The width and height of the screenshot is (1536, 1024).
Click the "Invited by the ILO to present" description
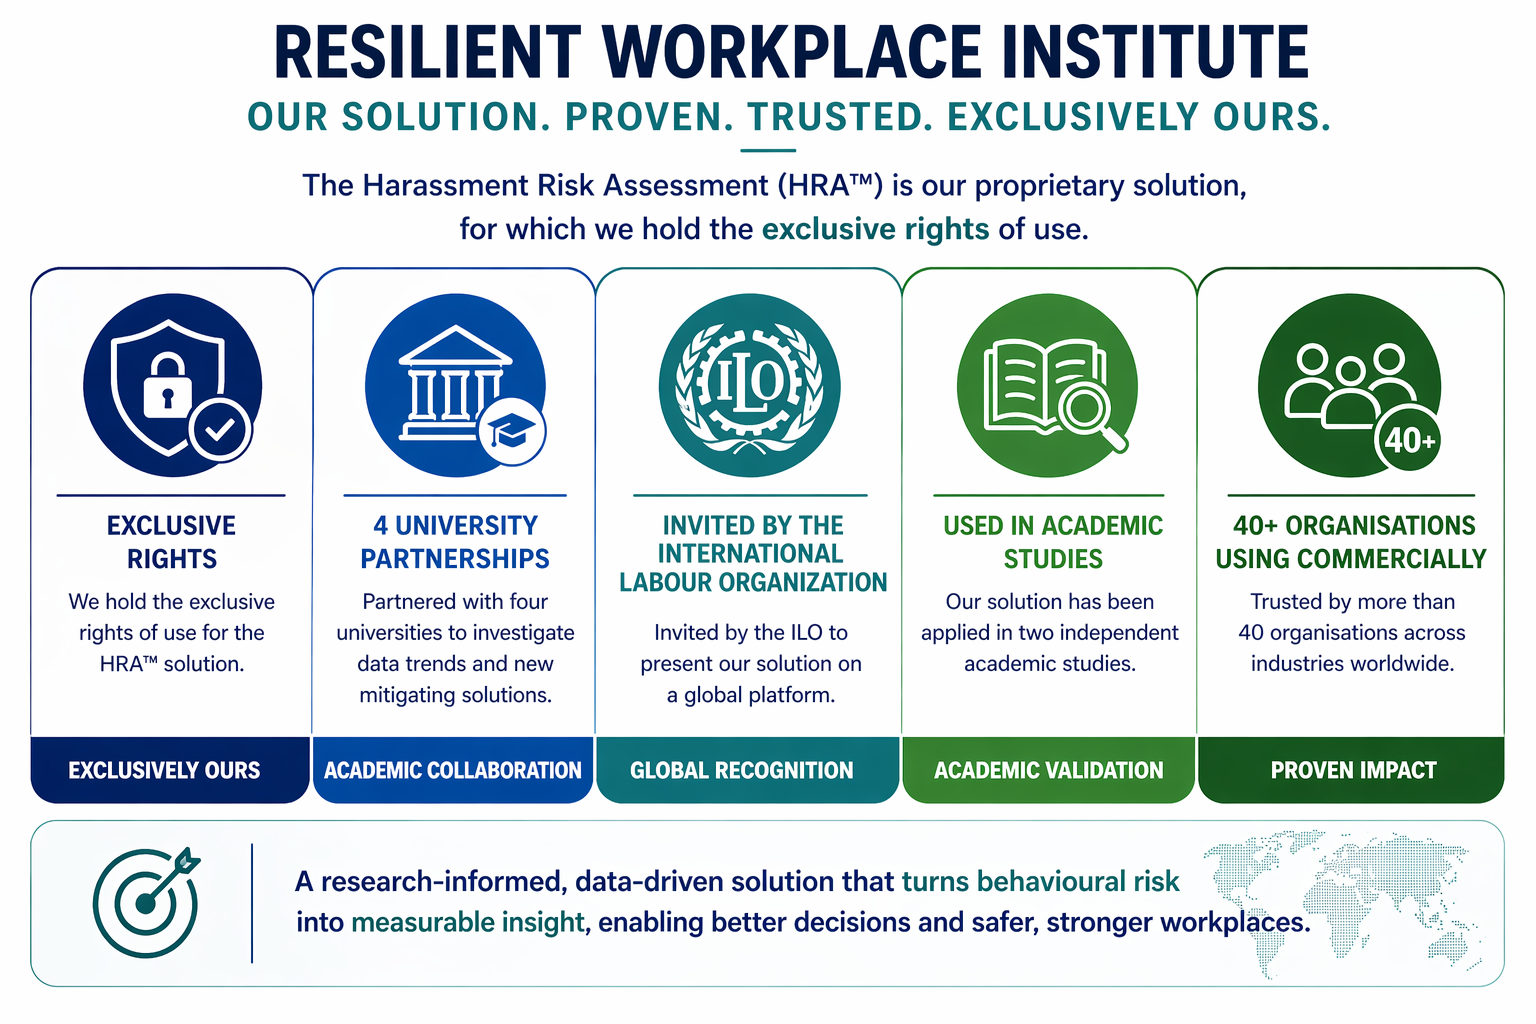(751, 663)
